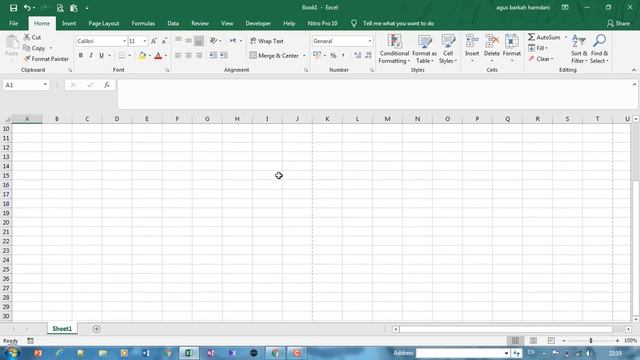Click Increase Indent icon

point(224,56)
